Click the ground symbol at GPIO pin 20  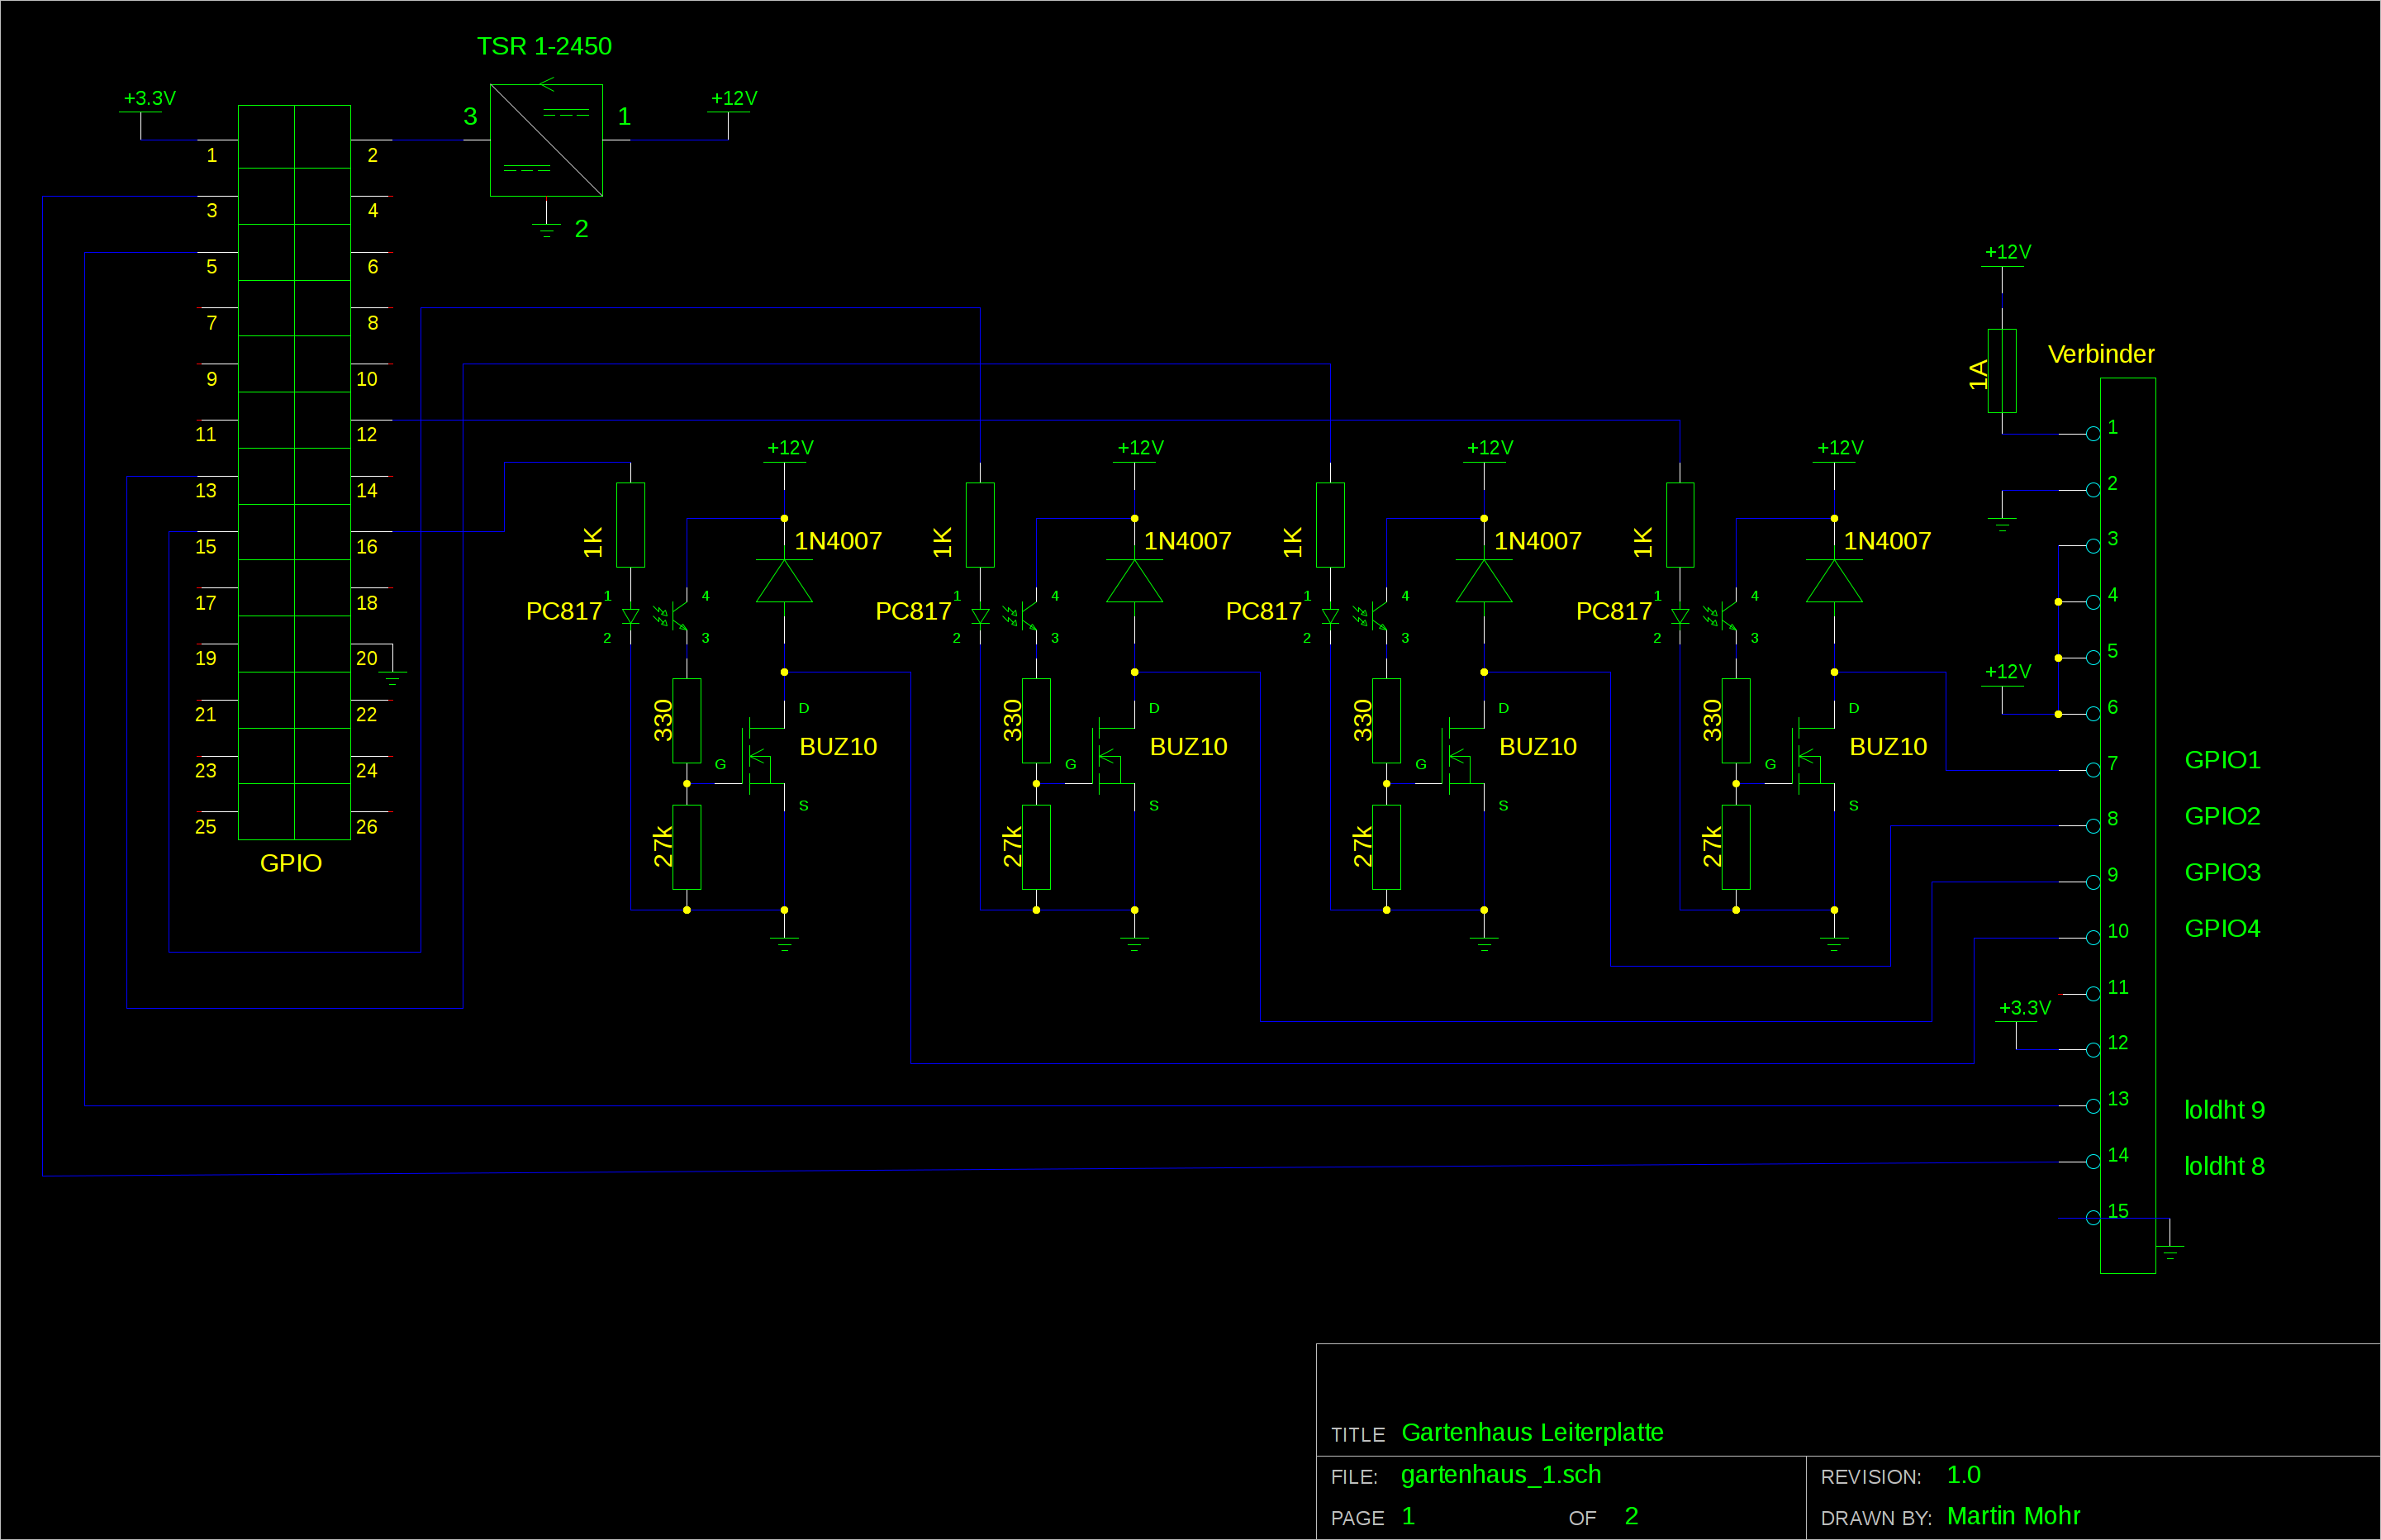[392, 679]
